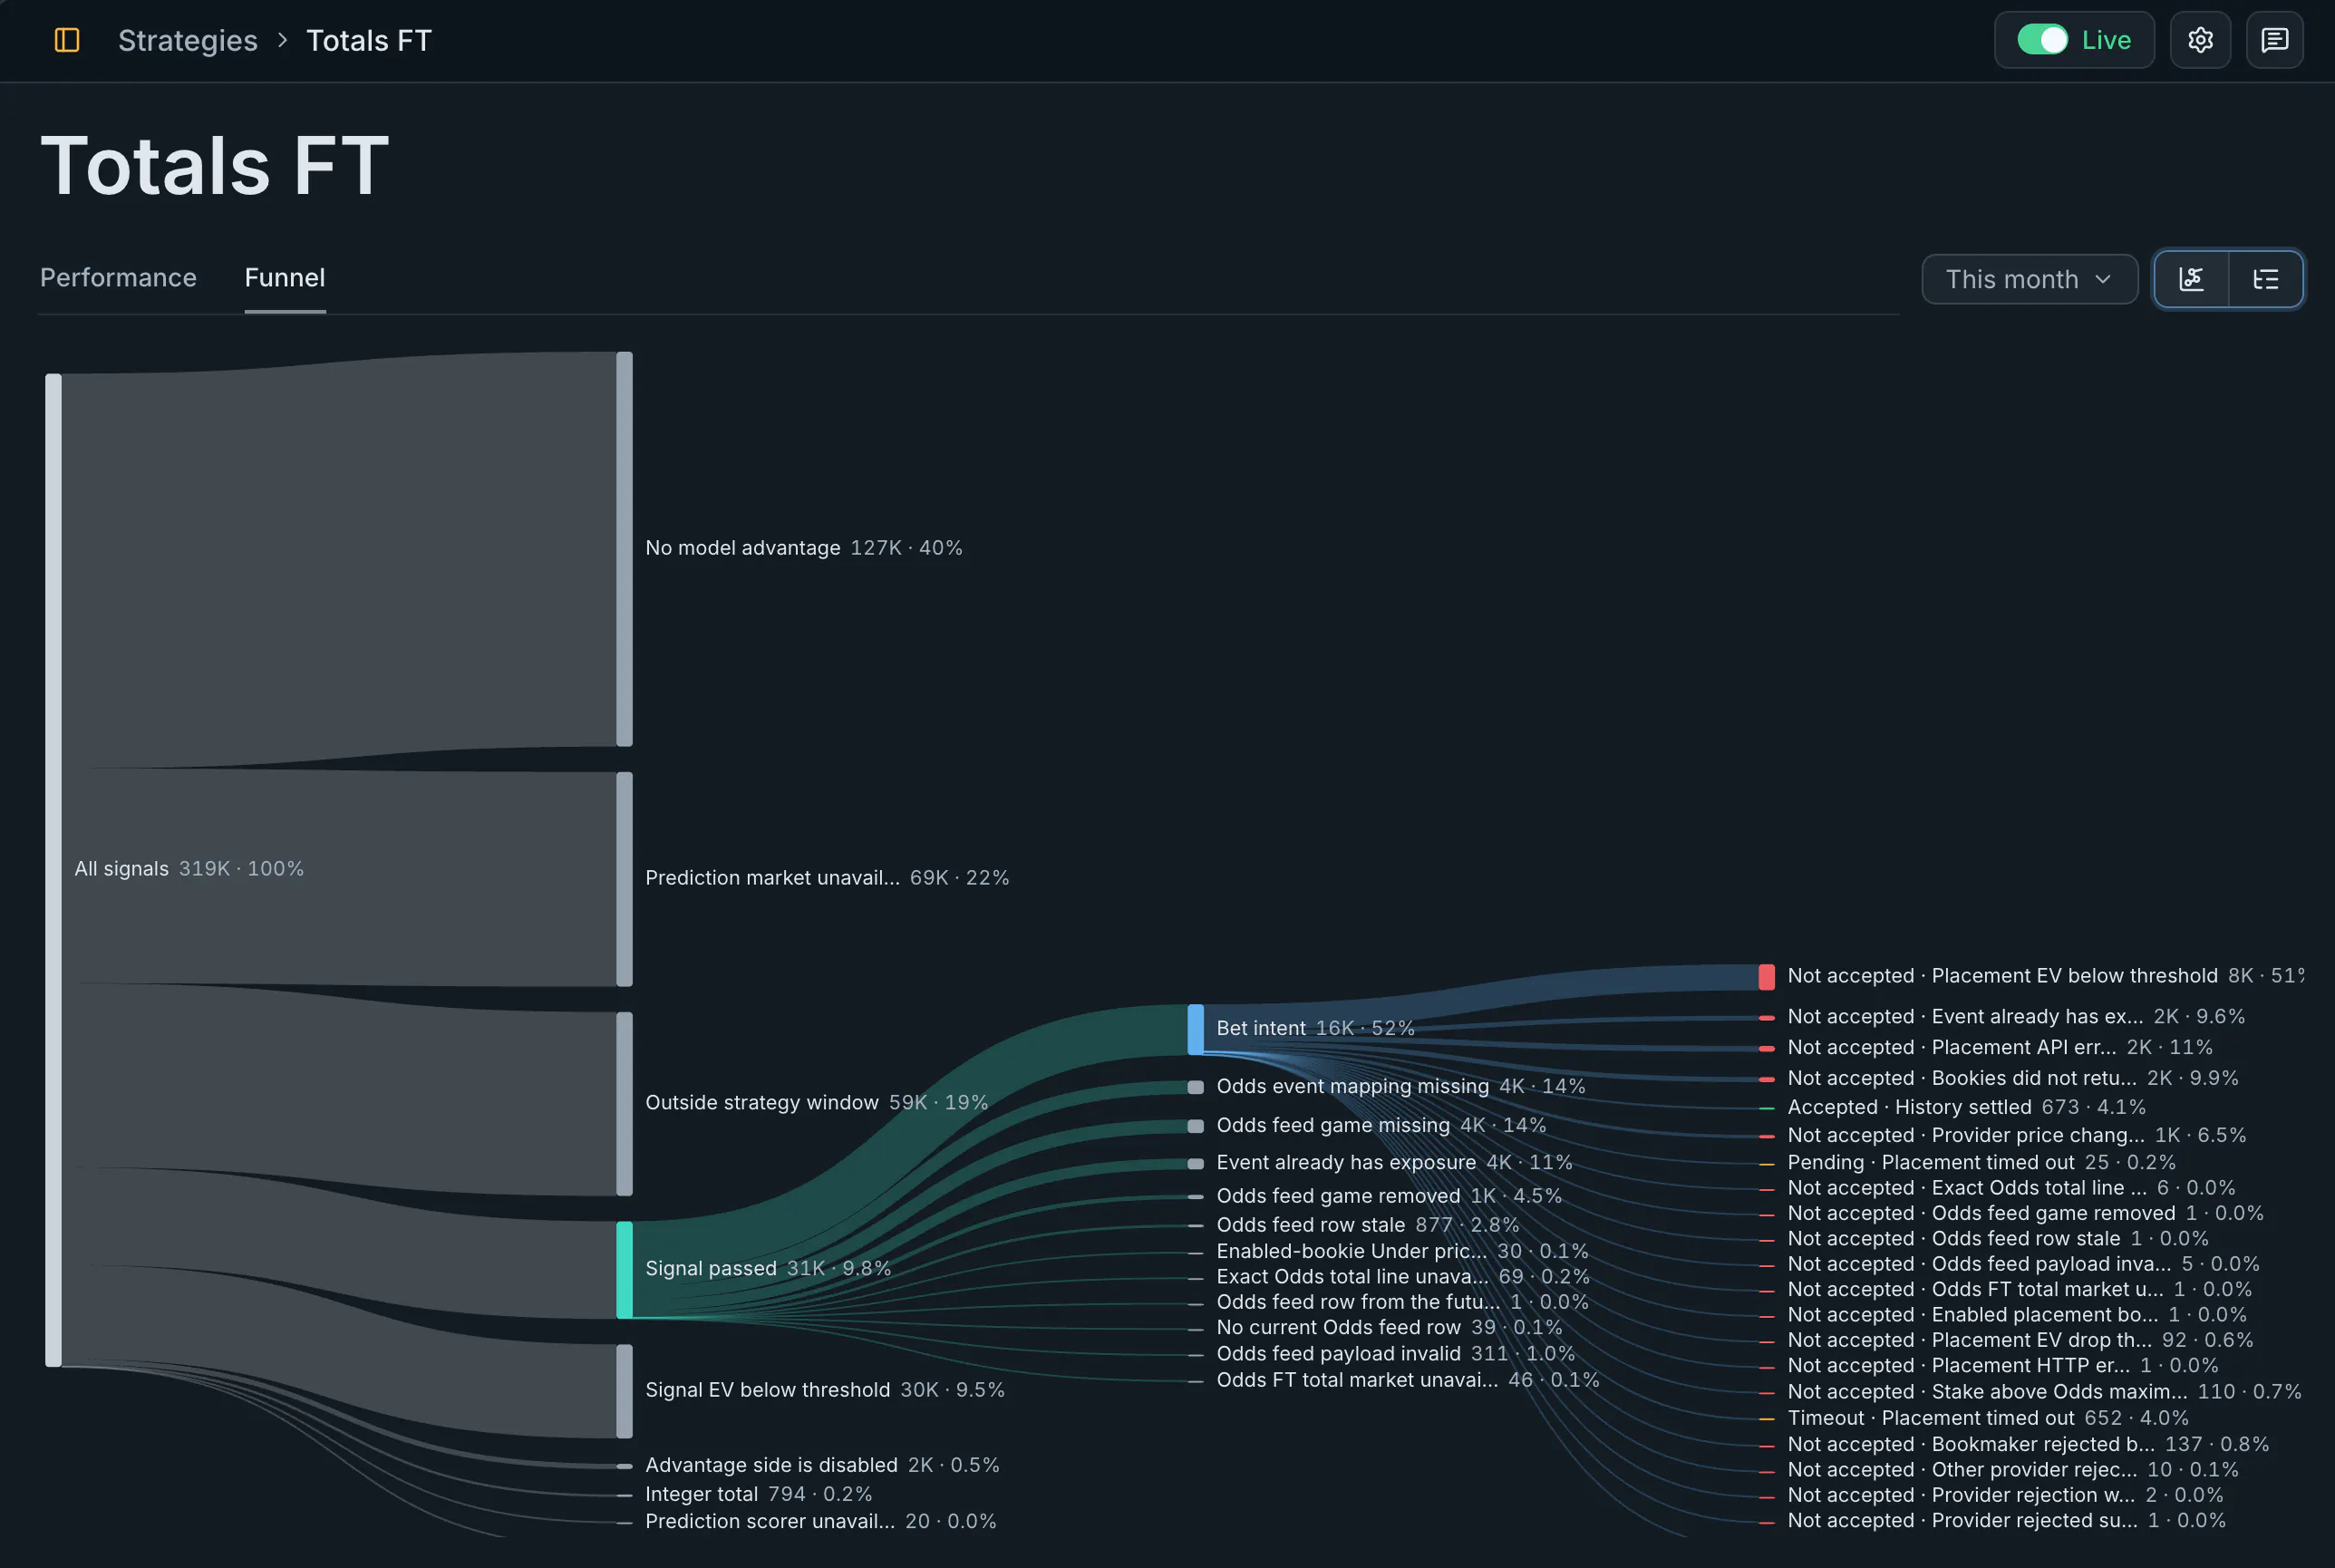The width and height of the screenshot is (2335, 1568).
Task: Go to Strategies breadcrumb
Action: tap(187, 40)
